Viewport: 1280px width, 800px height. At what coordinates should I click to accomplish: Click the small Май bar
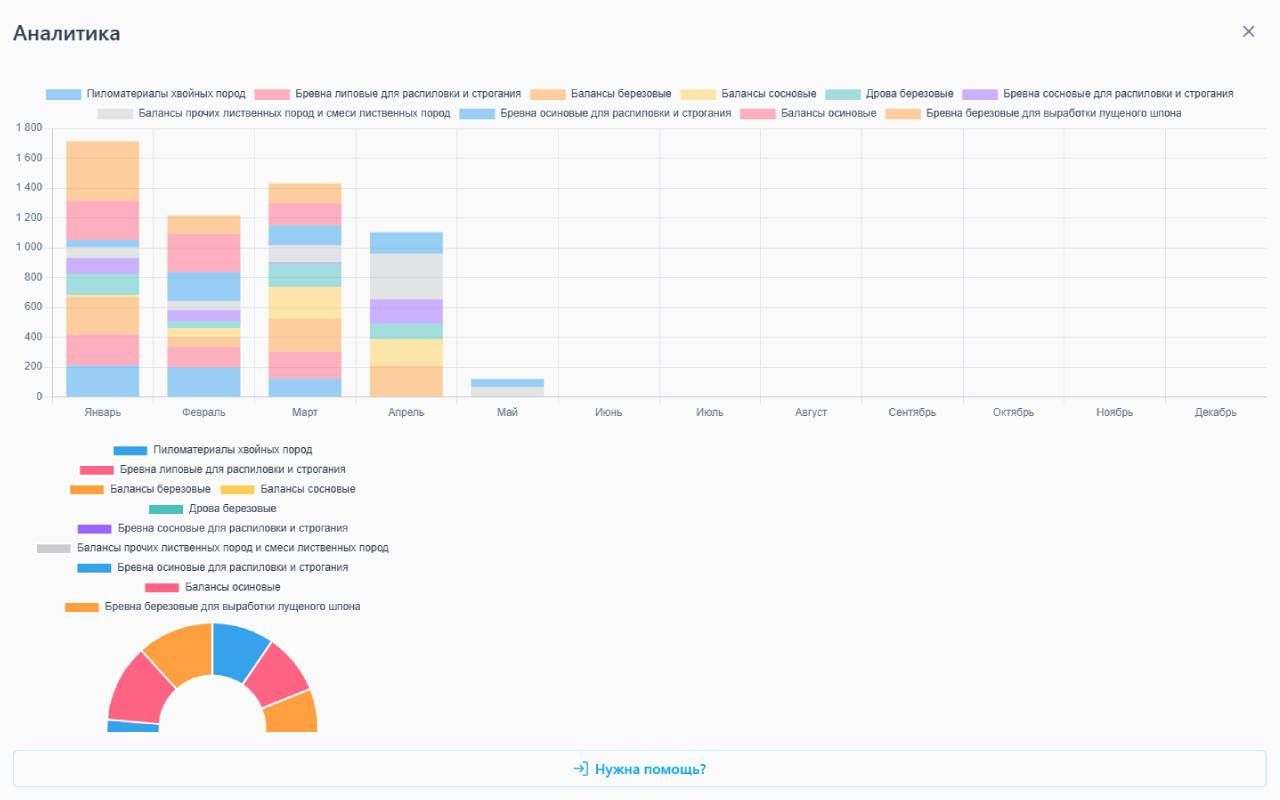pos(507,388)
